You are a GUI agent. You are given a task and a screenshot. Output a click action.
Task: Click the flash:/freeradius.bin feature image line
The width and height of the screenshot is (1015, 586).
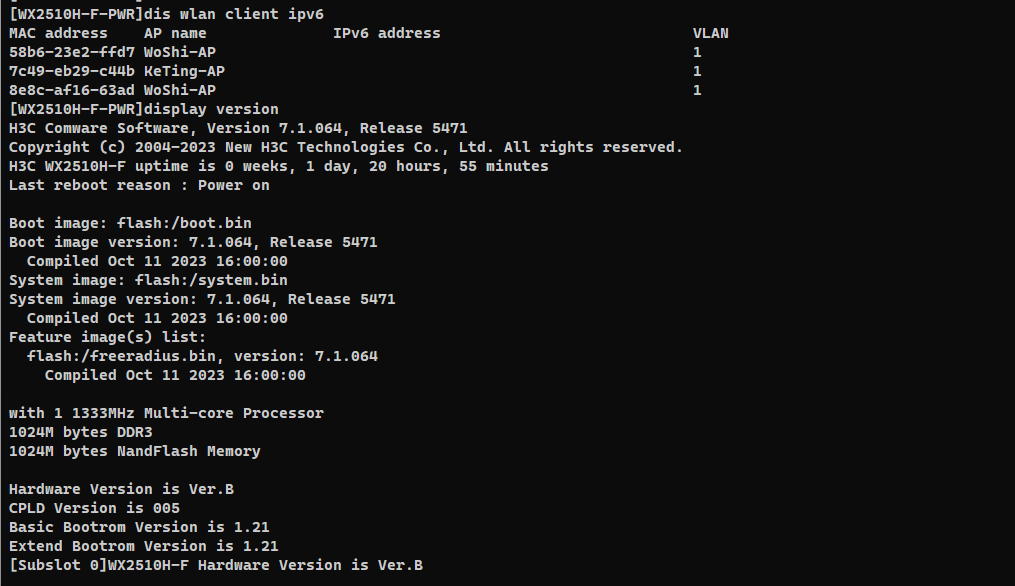pyautogui.click(x=202, y=356)
